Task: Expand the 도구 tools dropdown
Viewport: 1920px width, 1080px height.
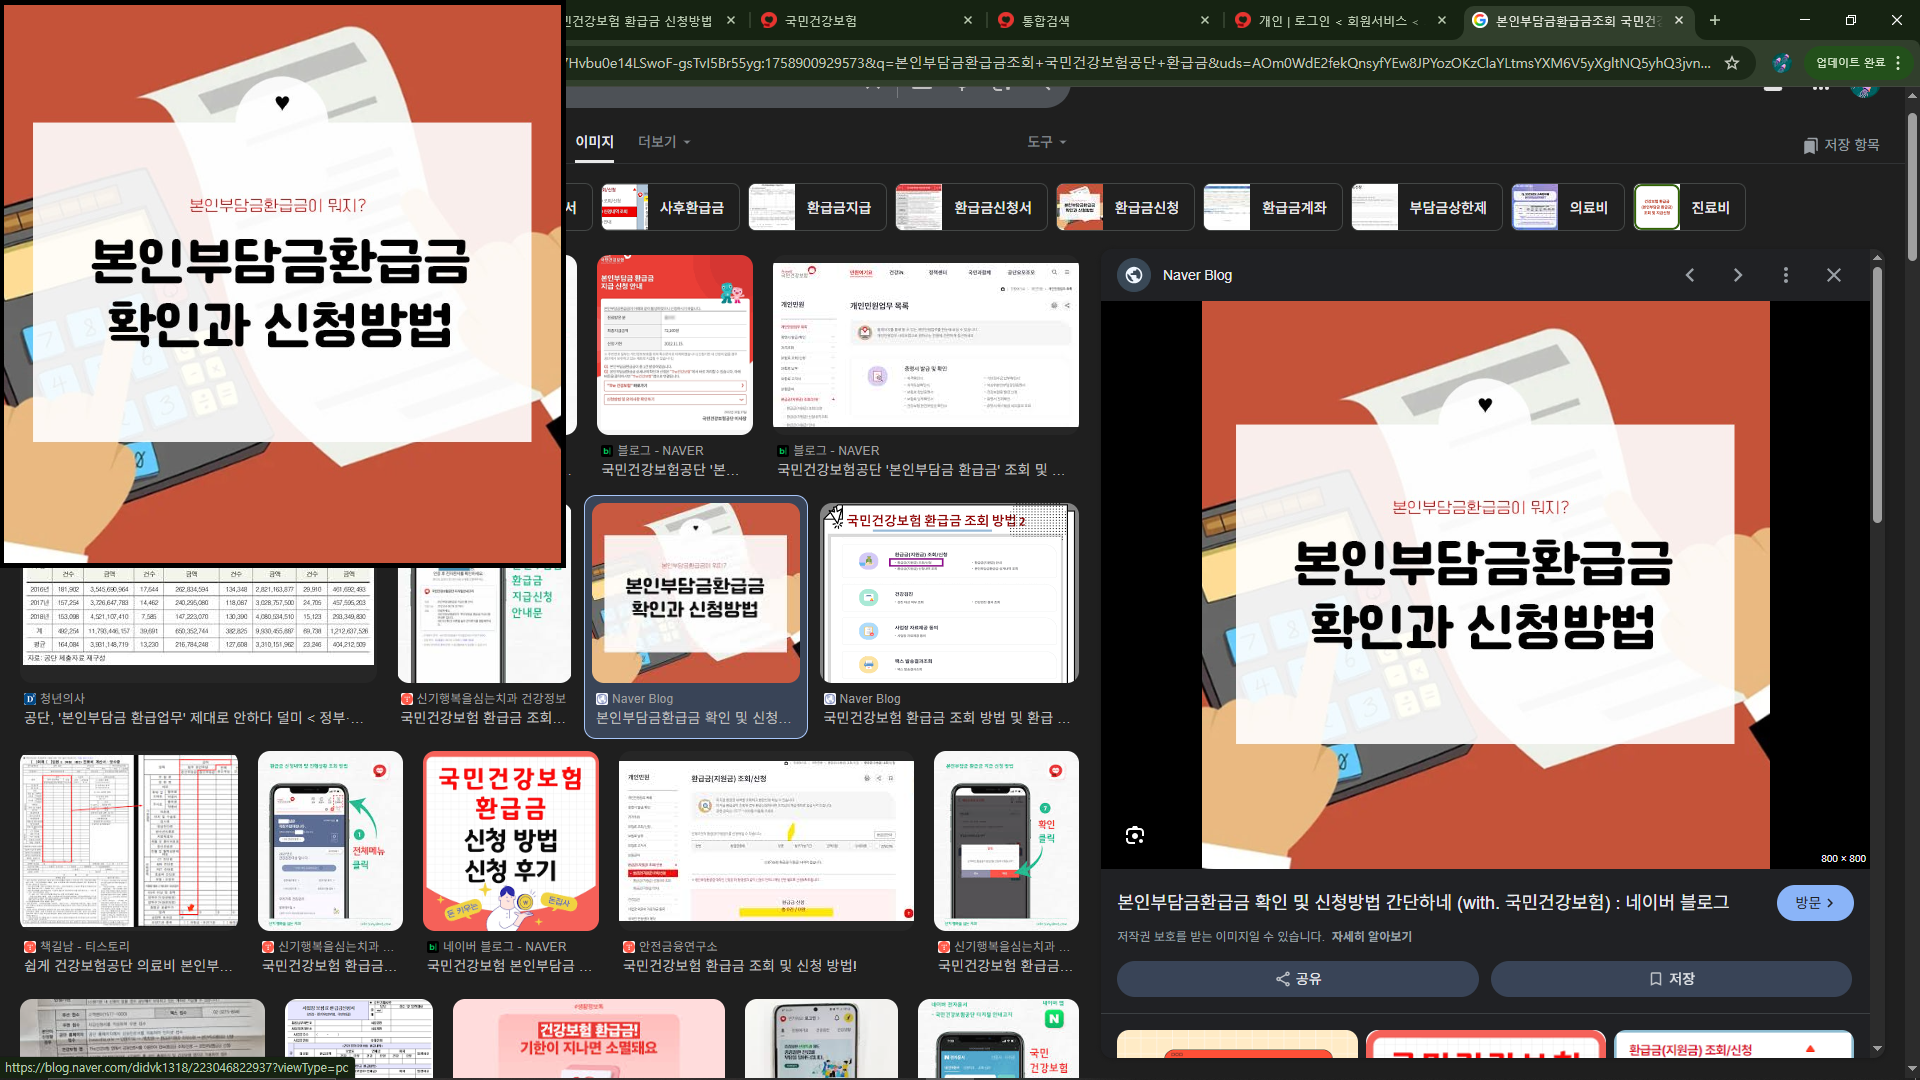Action: (x=1046, y=142)
